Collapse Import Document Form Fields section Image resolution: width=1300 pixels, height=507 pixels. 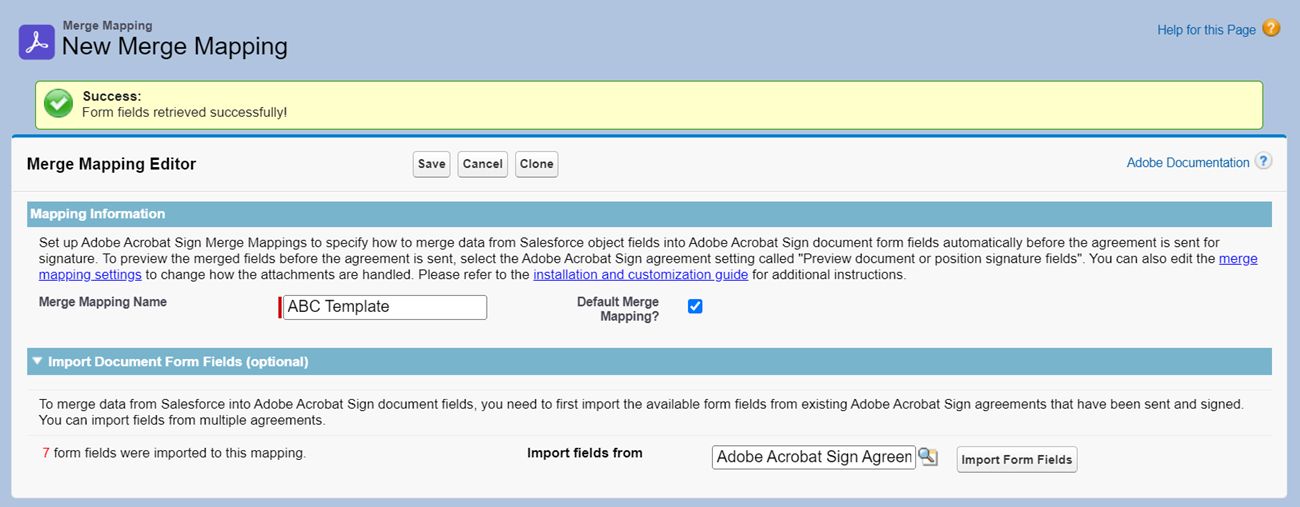(38, 361)
